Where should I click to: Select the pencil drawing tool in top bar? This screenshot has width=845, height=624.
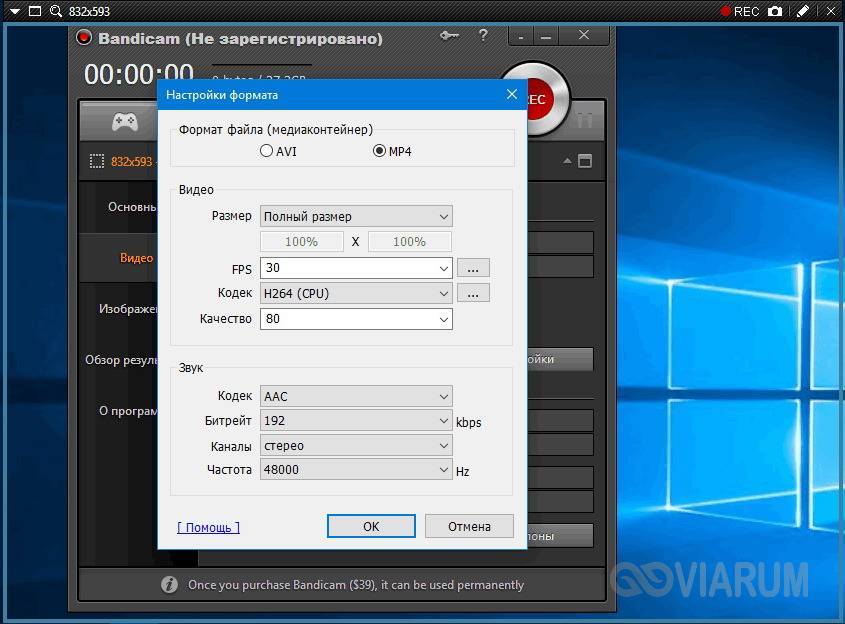(x=802, y=11)
